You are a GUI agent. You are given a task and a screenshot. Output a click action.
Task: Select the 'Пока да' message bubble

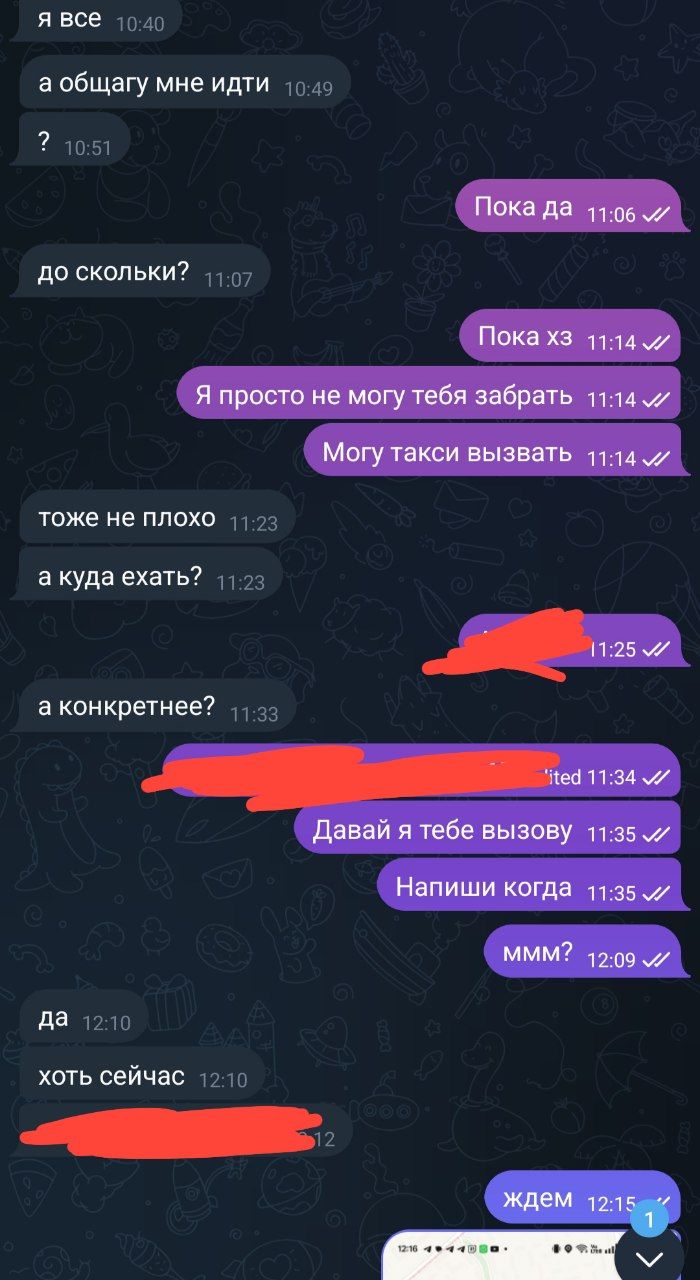[x=567, y=206]
